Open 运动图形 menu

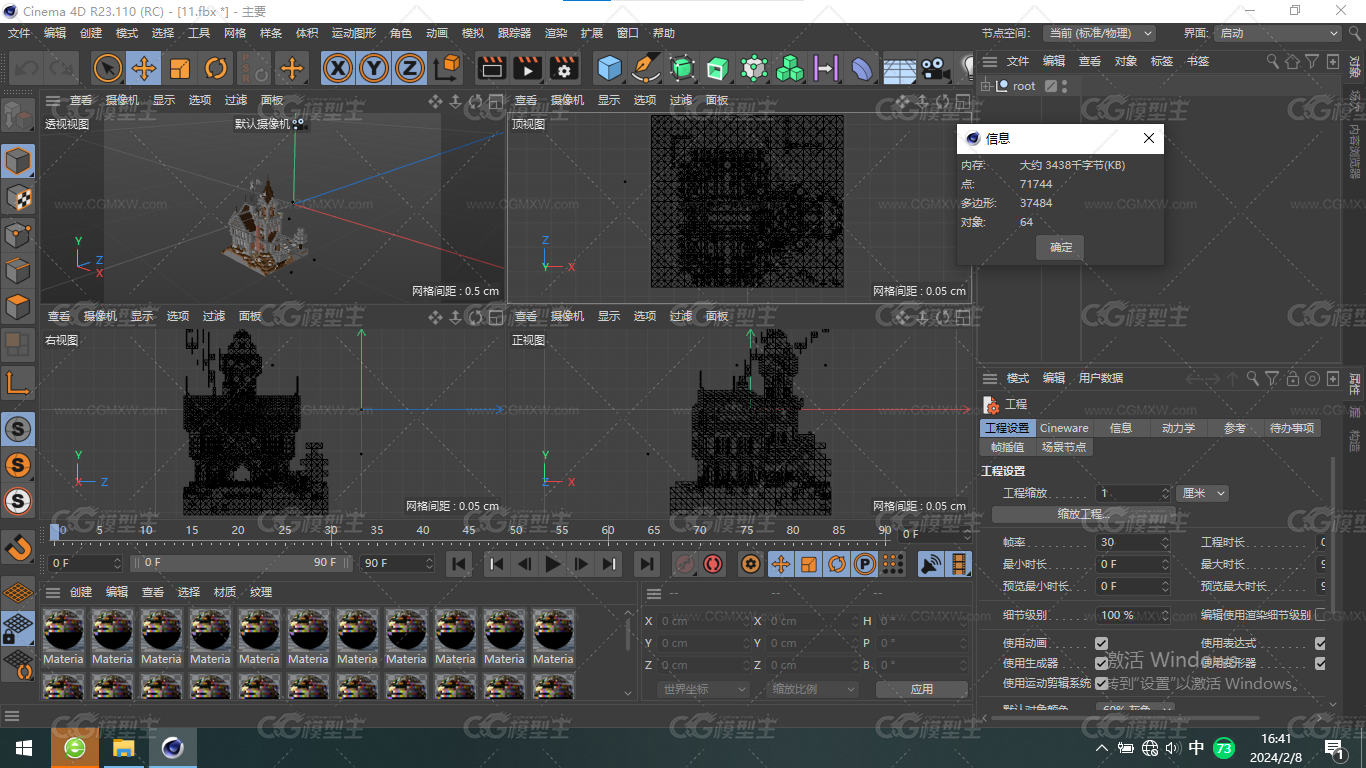(x=354, y=33)
